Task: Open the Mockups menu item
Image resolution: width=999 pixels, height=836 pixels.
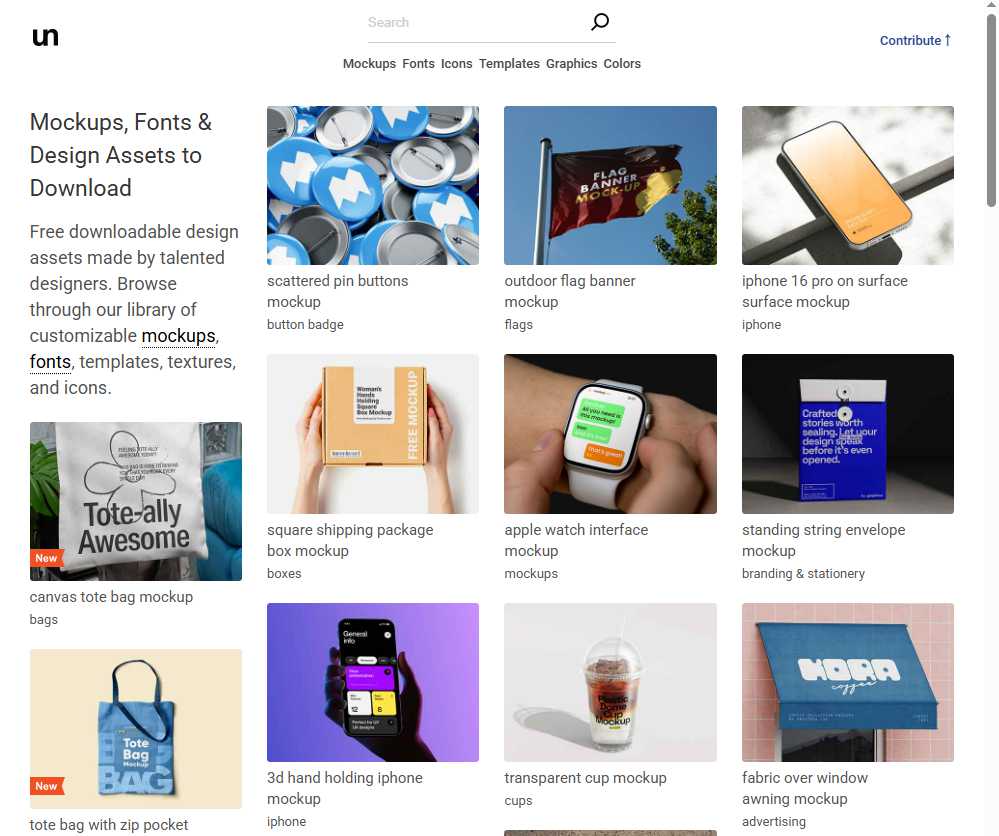Action: (369, 64)
